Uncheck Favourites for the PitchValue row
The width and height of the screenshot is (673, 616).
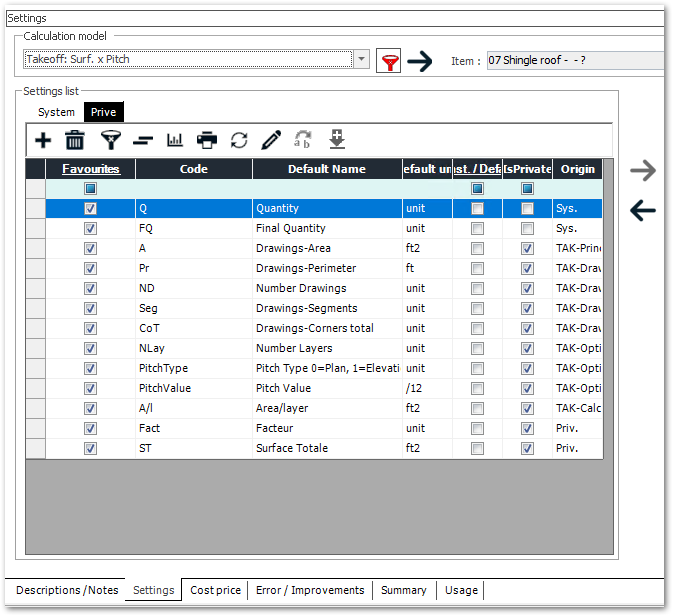pyautogui.click(x=91, y=389)
